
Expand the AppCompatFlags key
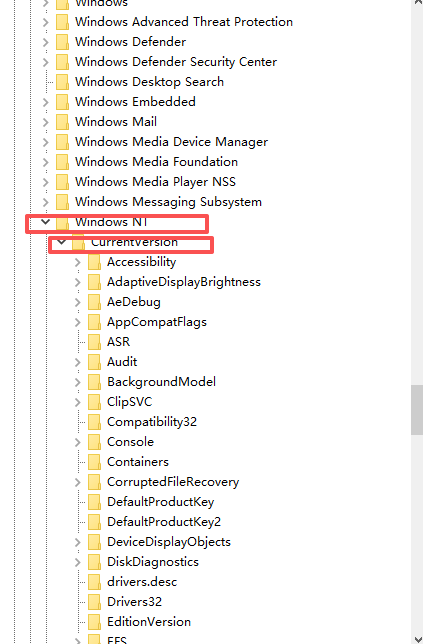[78, 322]
